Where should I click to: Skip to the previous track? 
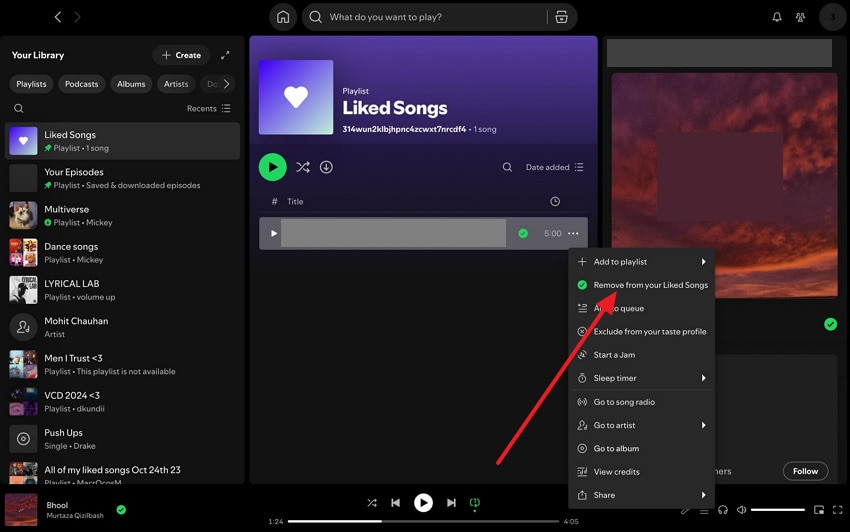(396, 503)
